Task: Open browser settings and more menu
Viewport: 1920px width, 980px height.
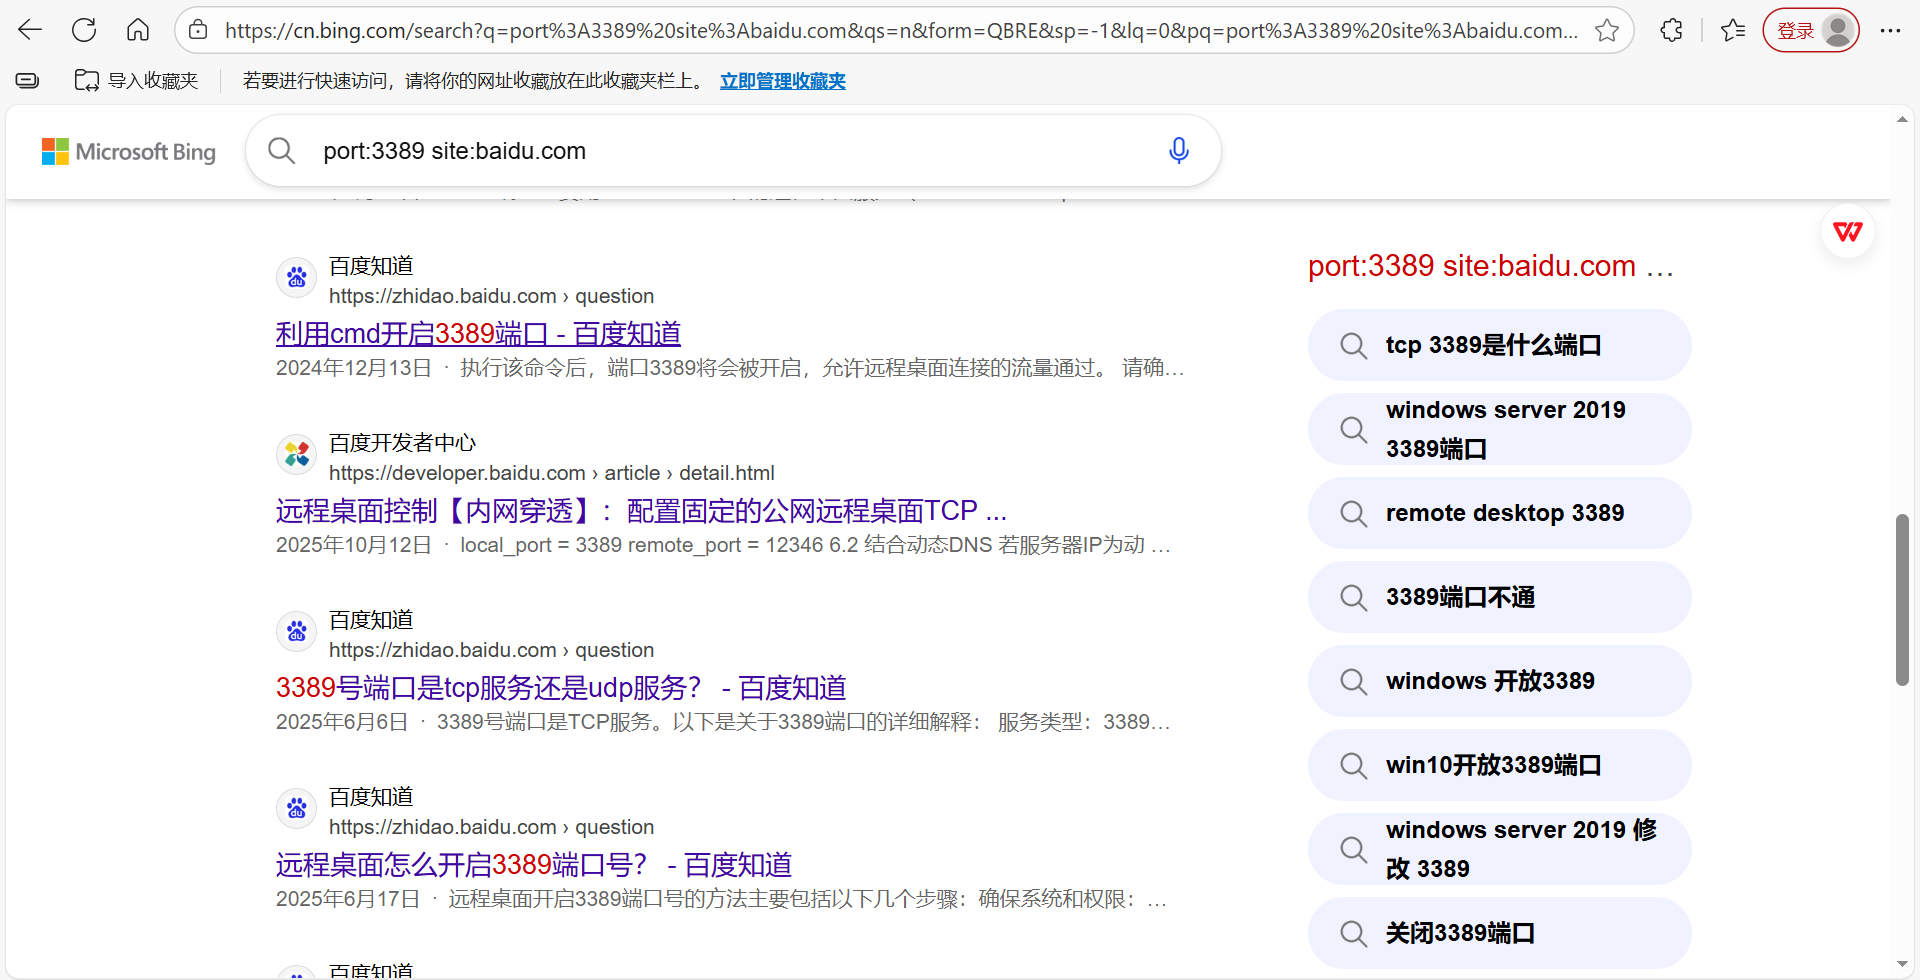Action: 1890,30
